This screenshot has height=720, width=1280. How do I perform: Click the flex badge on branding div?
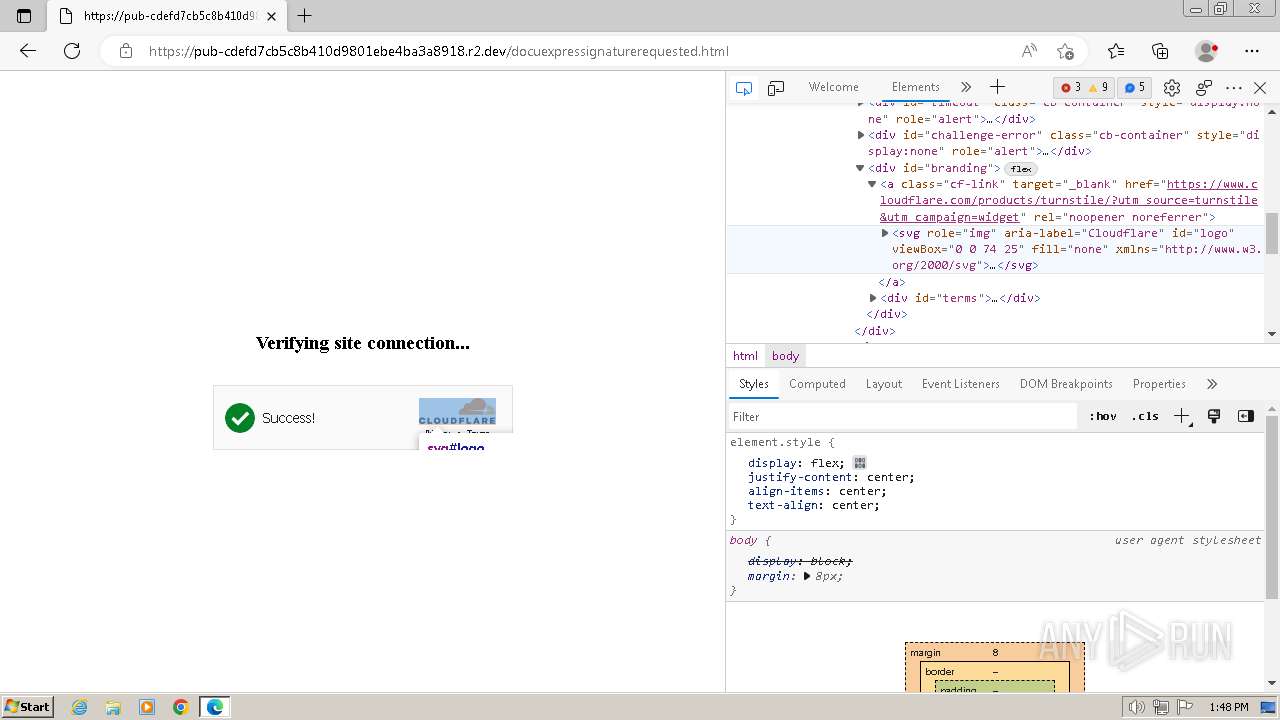point(1020,169)
